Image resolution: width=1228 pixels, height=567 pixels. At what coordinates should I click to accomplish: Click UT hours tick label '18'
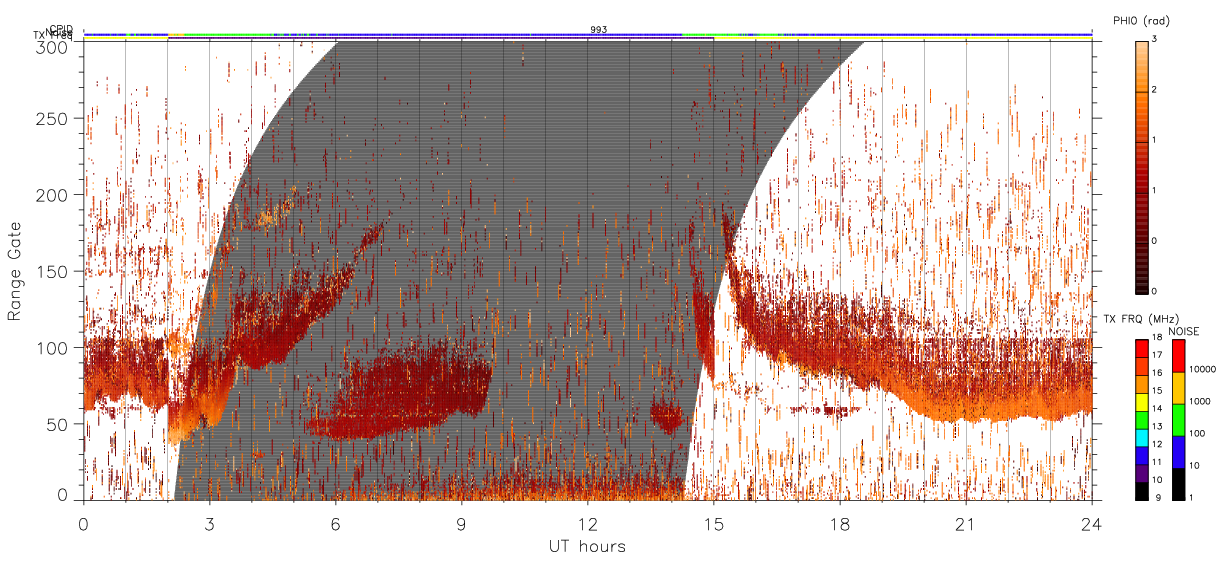[840, 525]
